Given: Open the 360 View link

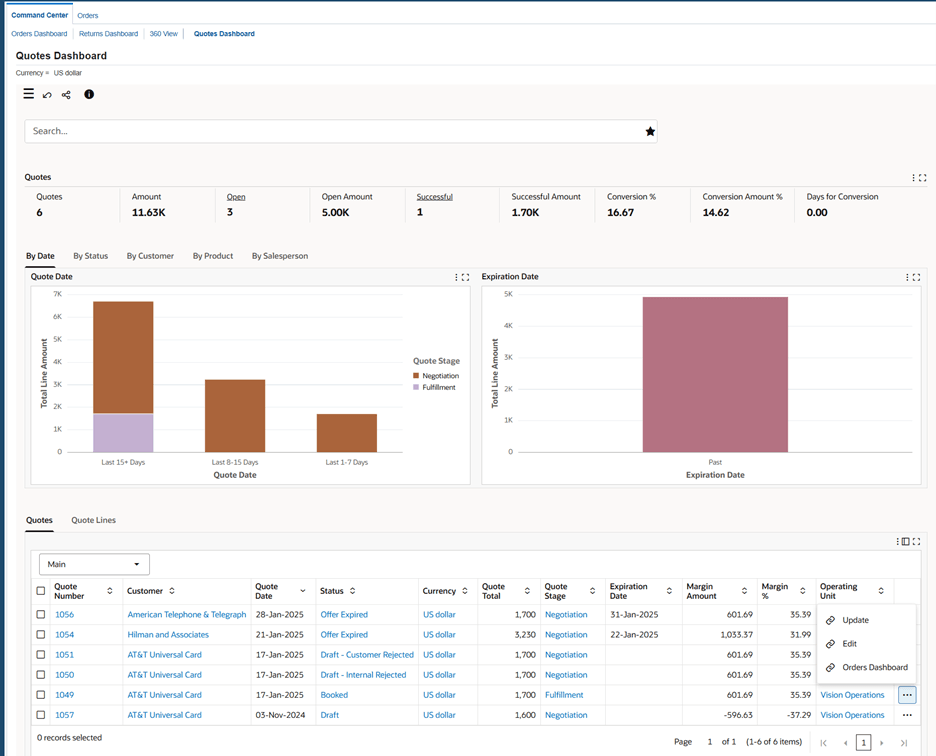Looking at the screenshot, I should pos(164,34).
